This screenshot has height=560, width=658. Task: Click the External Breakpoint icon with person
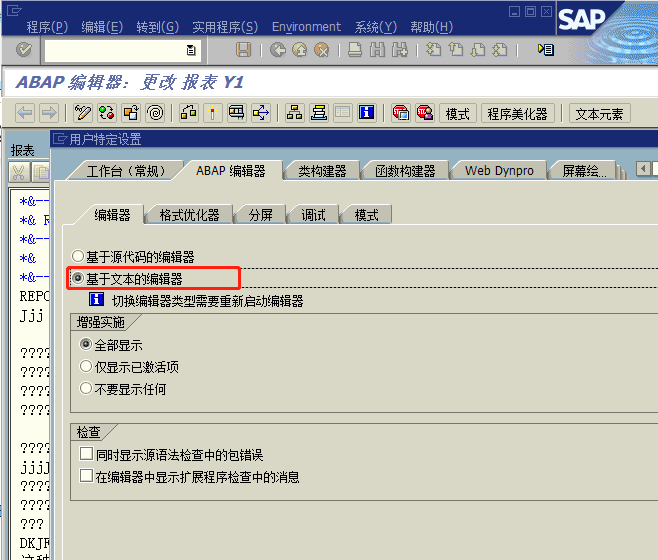coord(425,113)
